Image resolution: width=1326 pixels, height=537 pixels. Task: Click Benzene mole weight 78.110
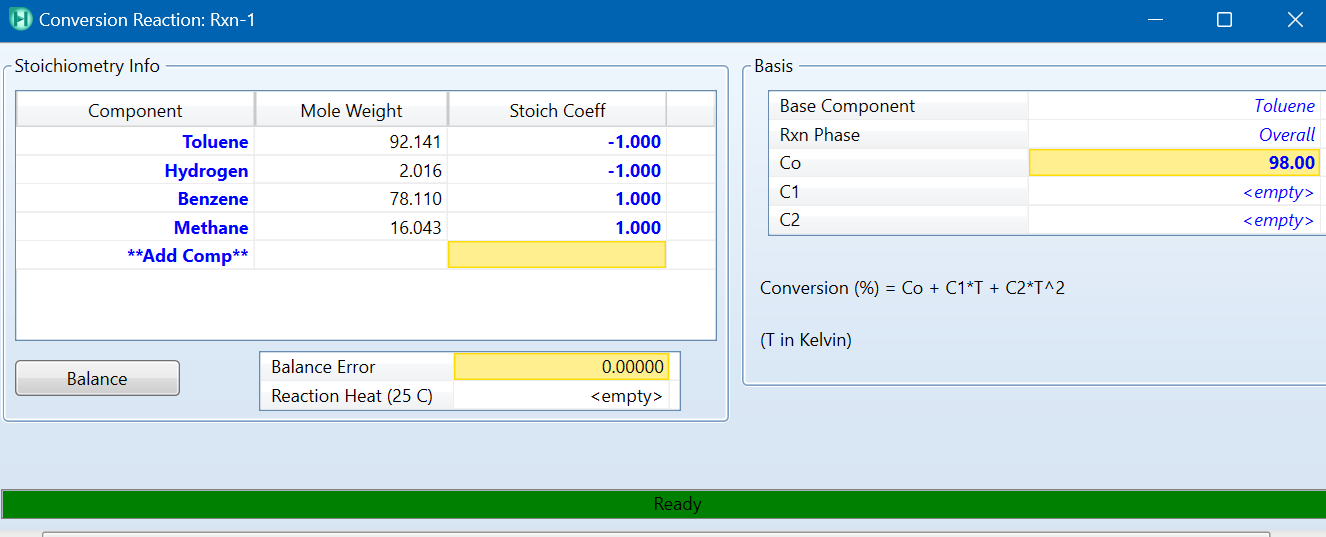[352, 199]
